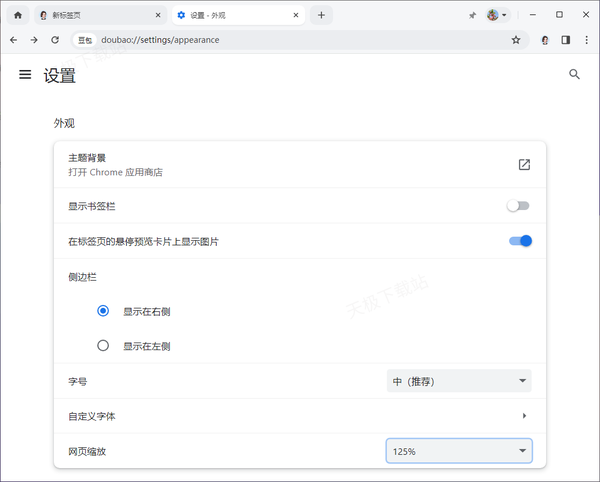Go forward with the forward arrow
The height and width of the screenshot is (482, 600).
[34, 40]
